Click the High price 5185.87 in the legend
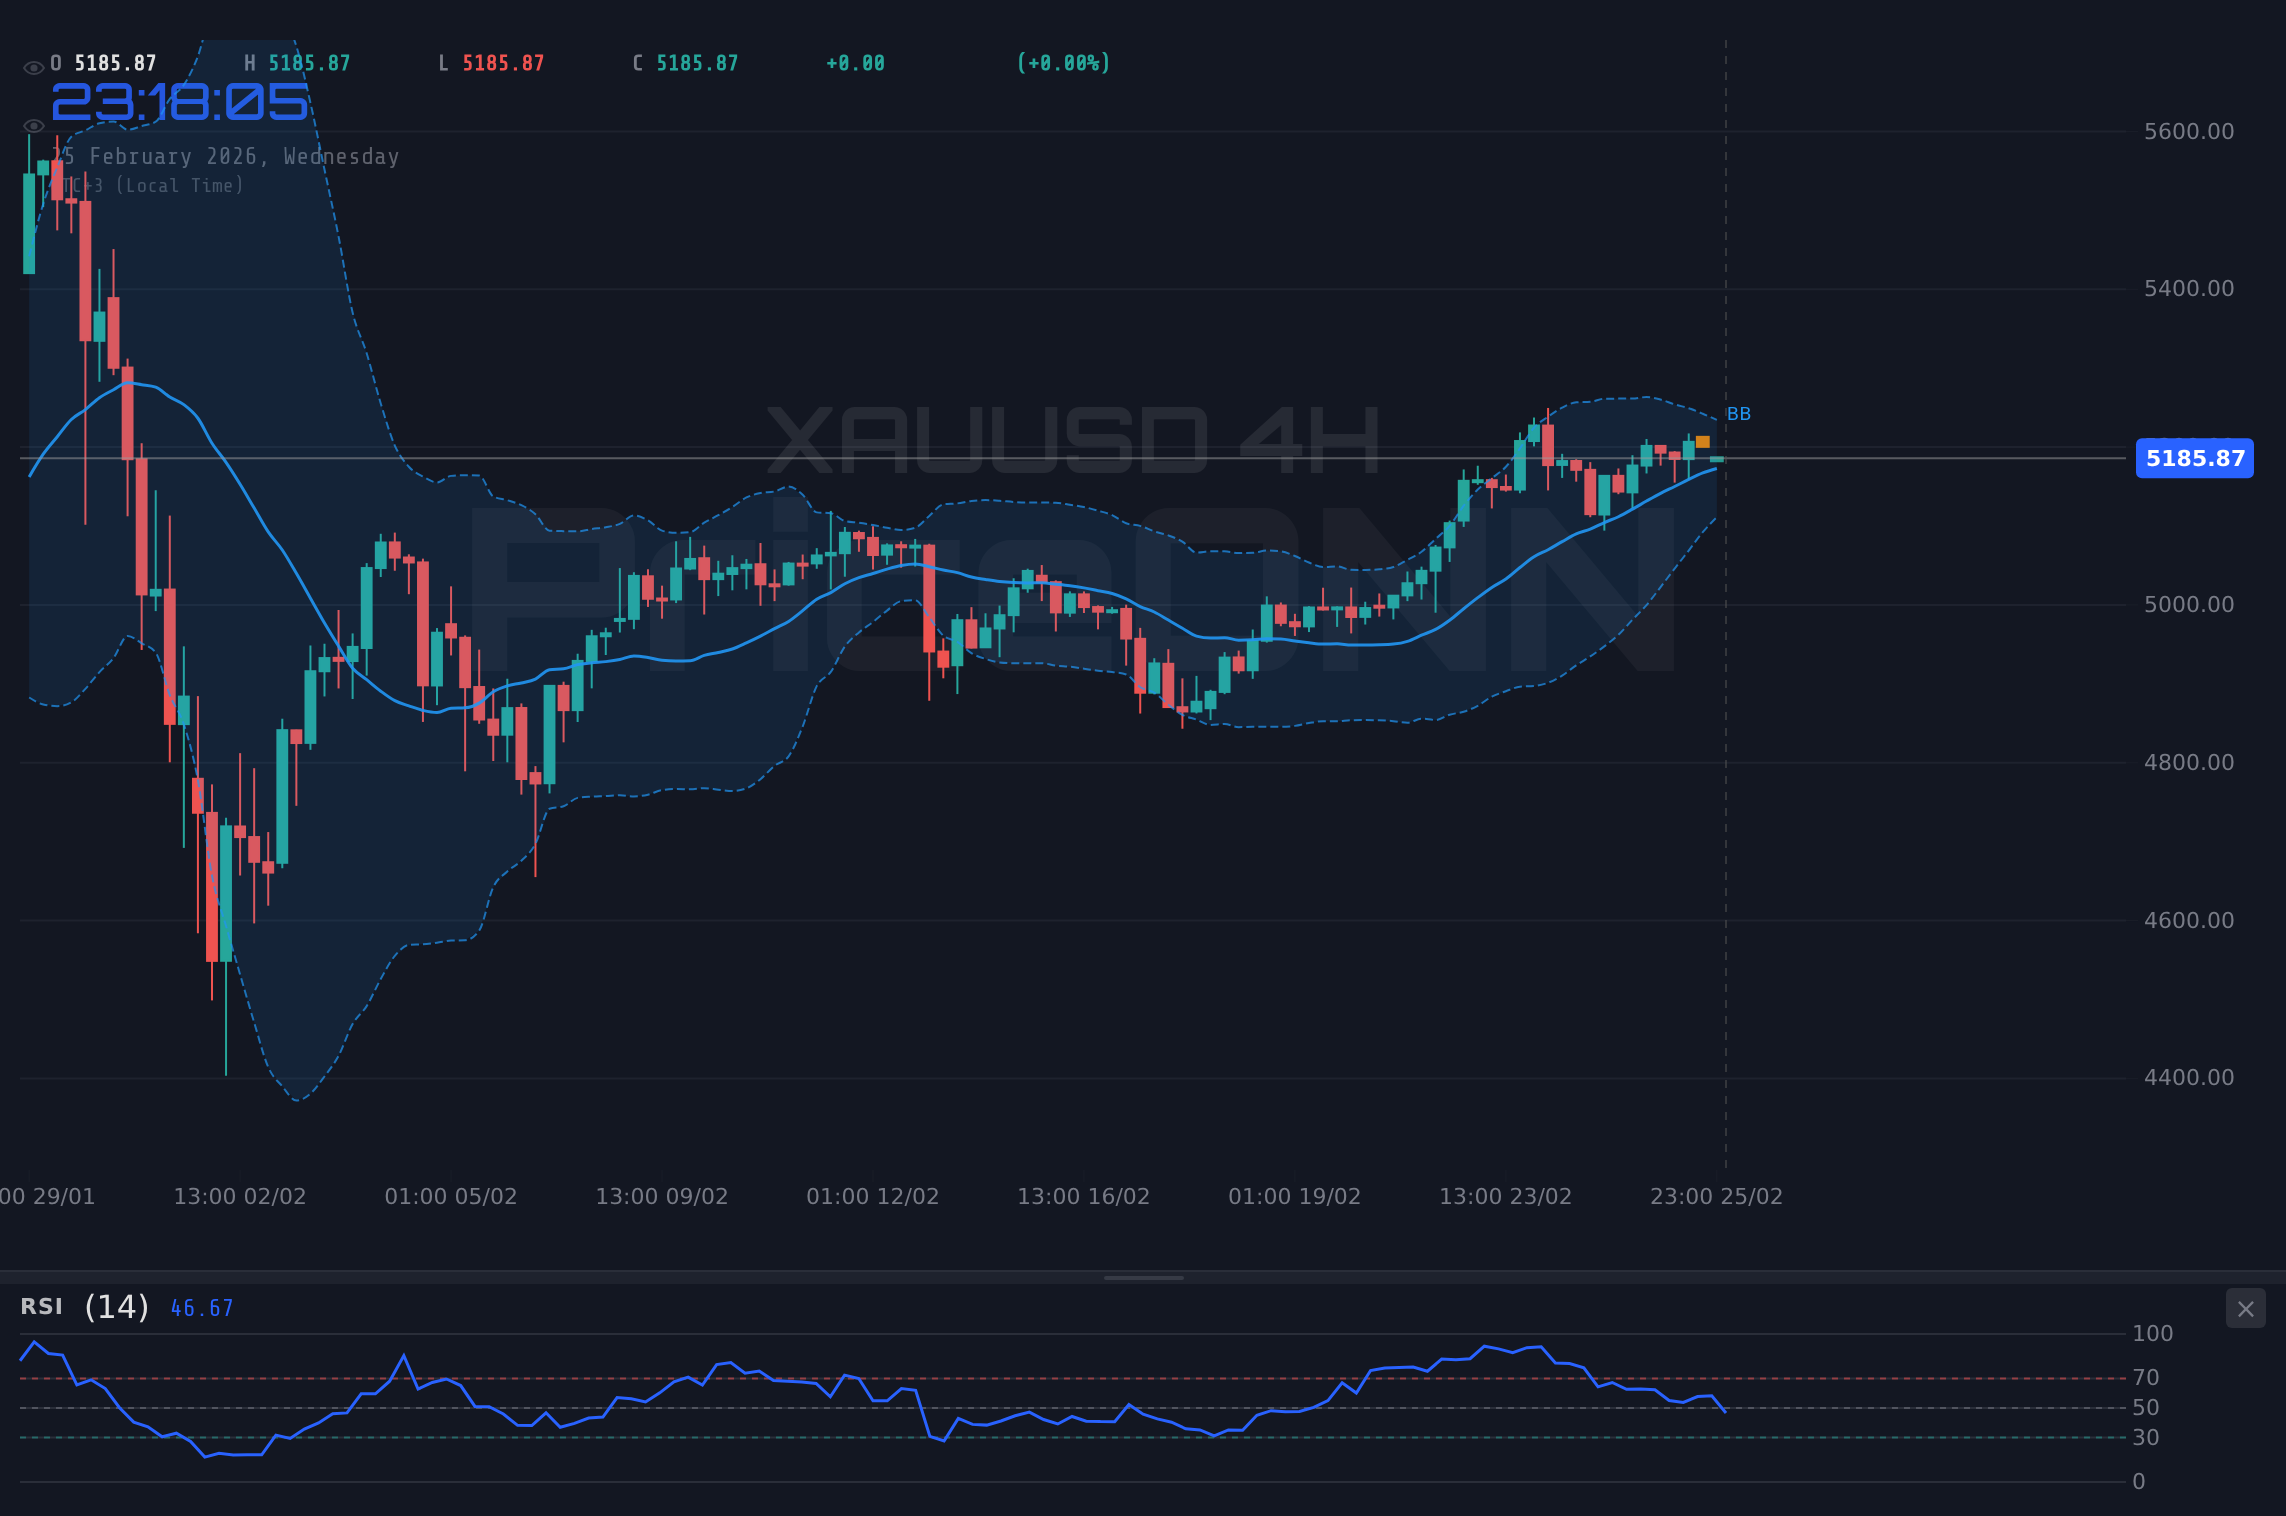 click(308, 62)
